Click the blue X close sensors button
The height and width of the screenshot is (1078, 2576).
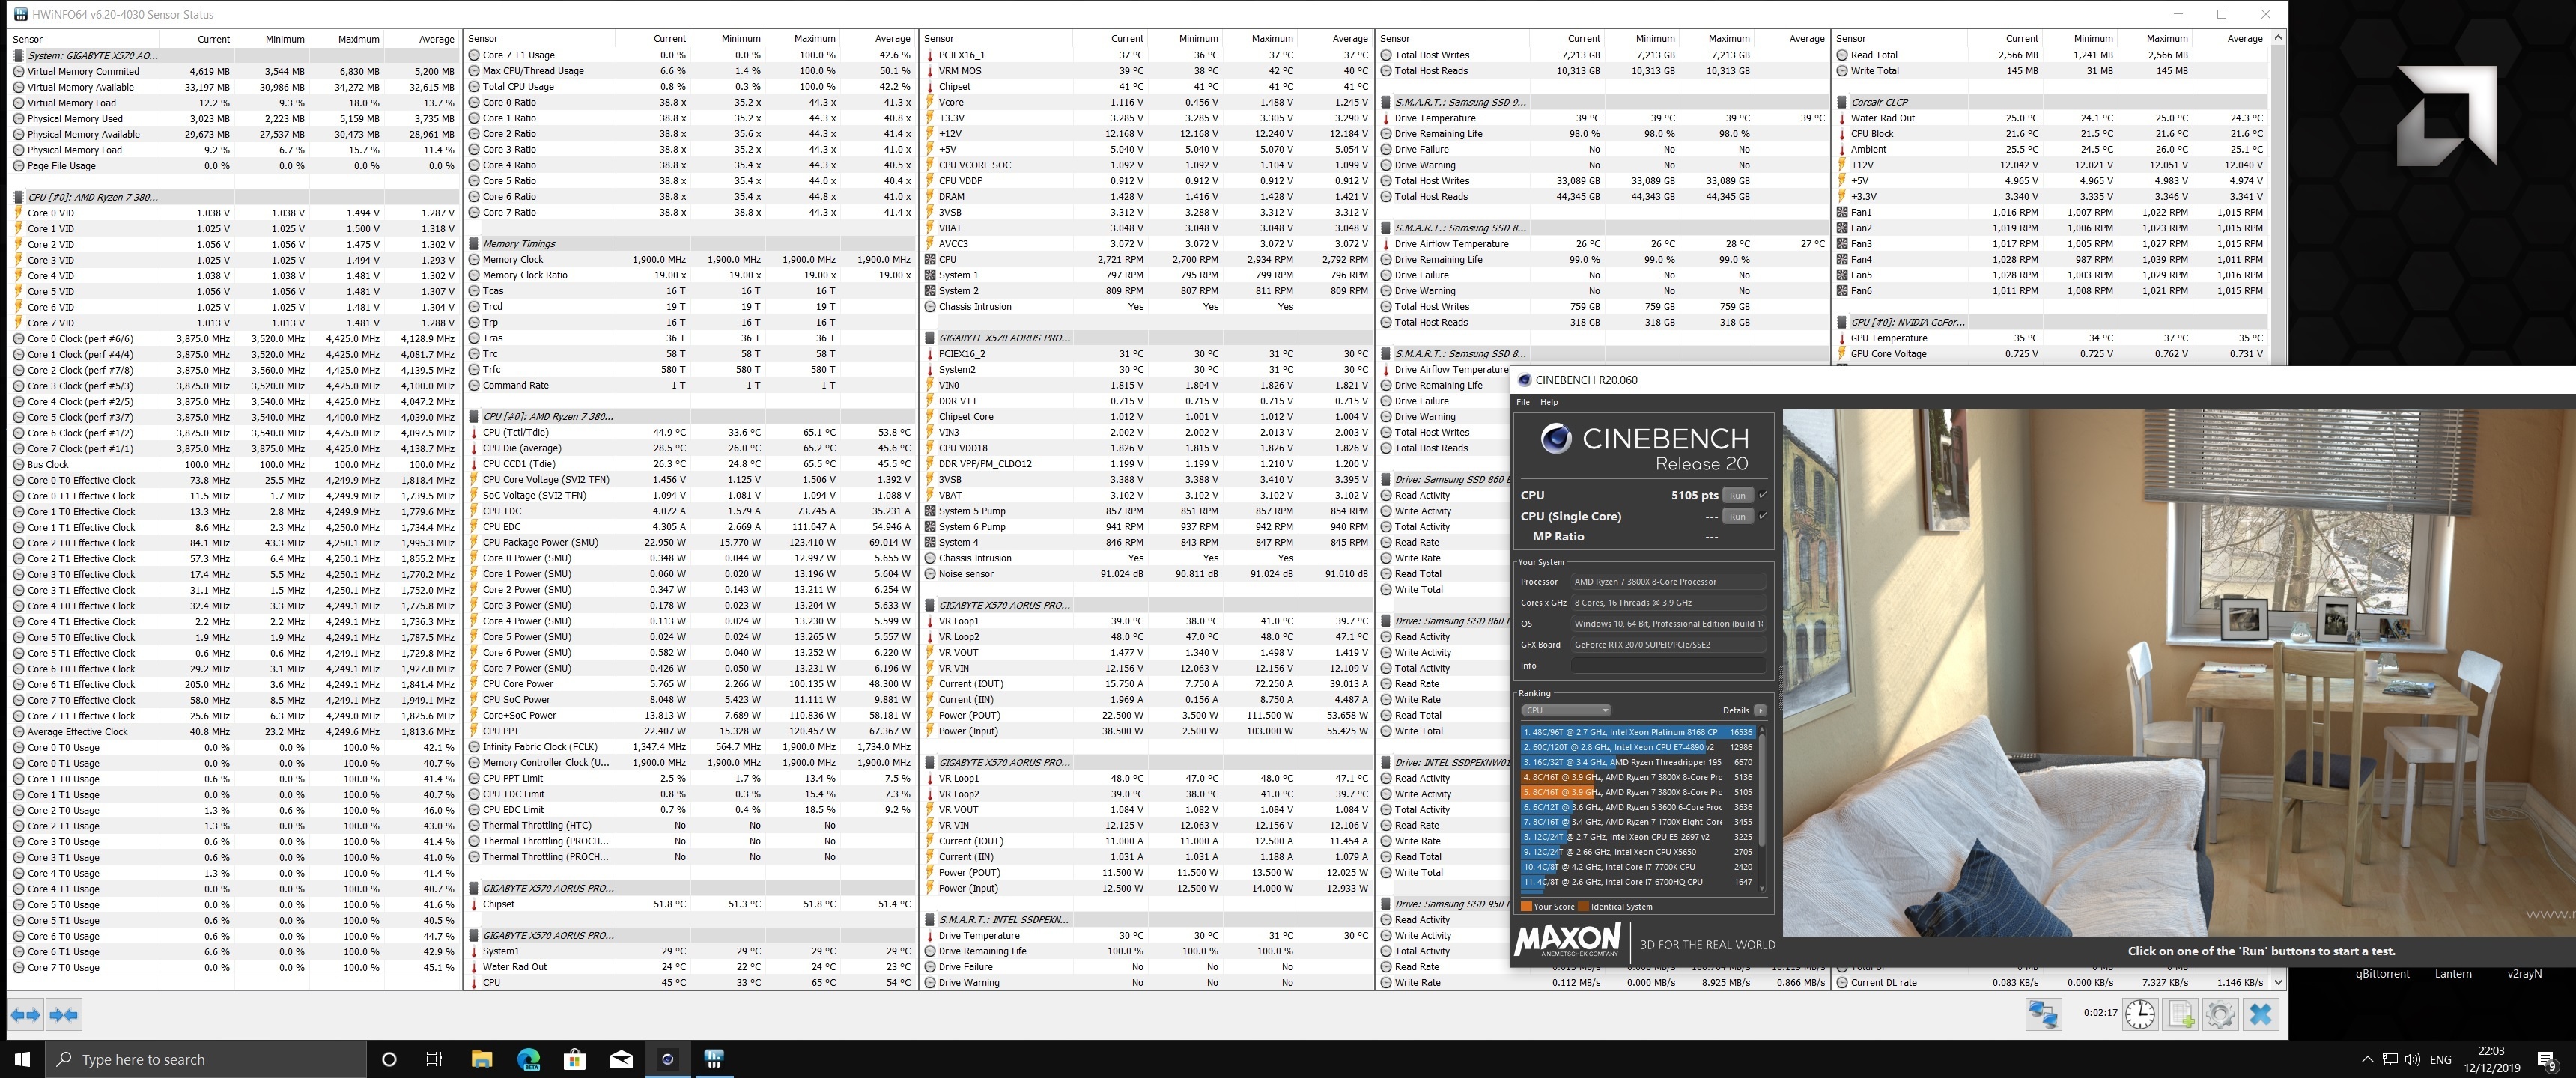click(x=2260, y=1014)
